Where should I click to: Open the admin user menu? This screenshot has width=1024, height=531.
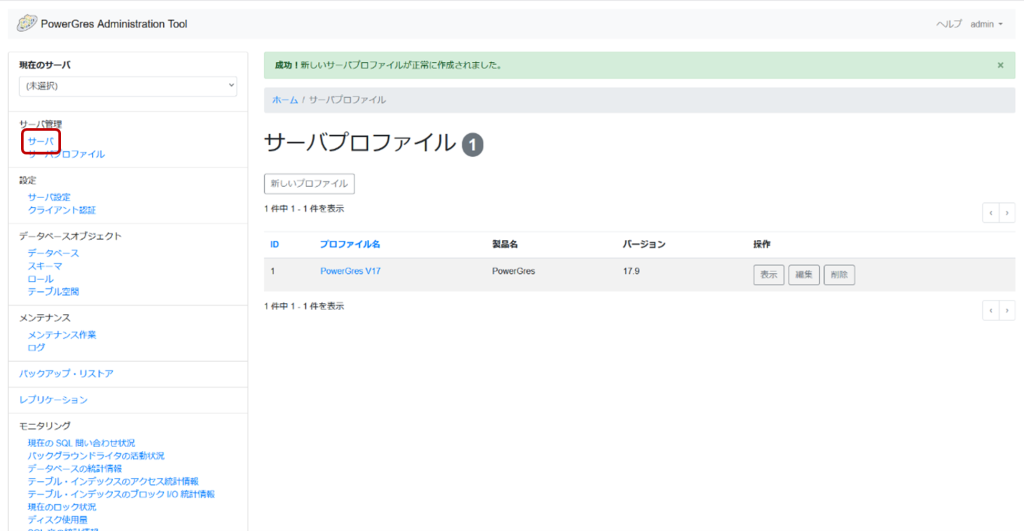point(986,24)
